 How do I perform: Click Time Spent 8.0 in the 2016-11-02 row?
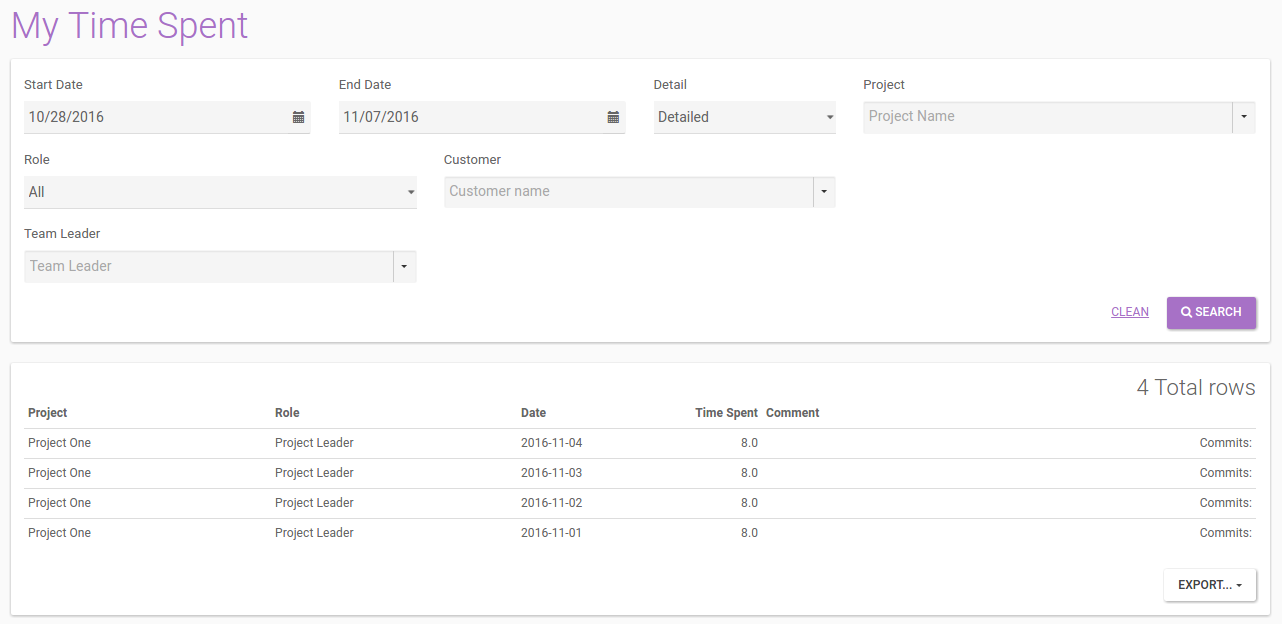click(749, 503)
